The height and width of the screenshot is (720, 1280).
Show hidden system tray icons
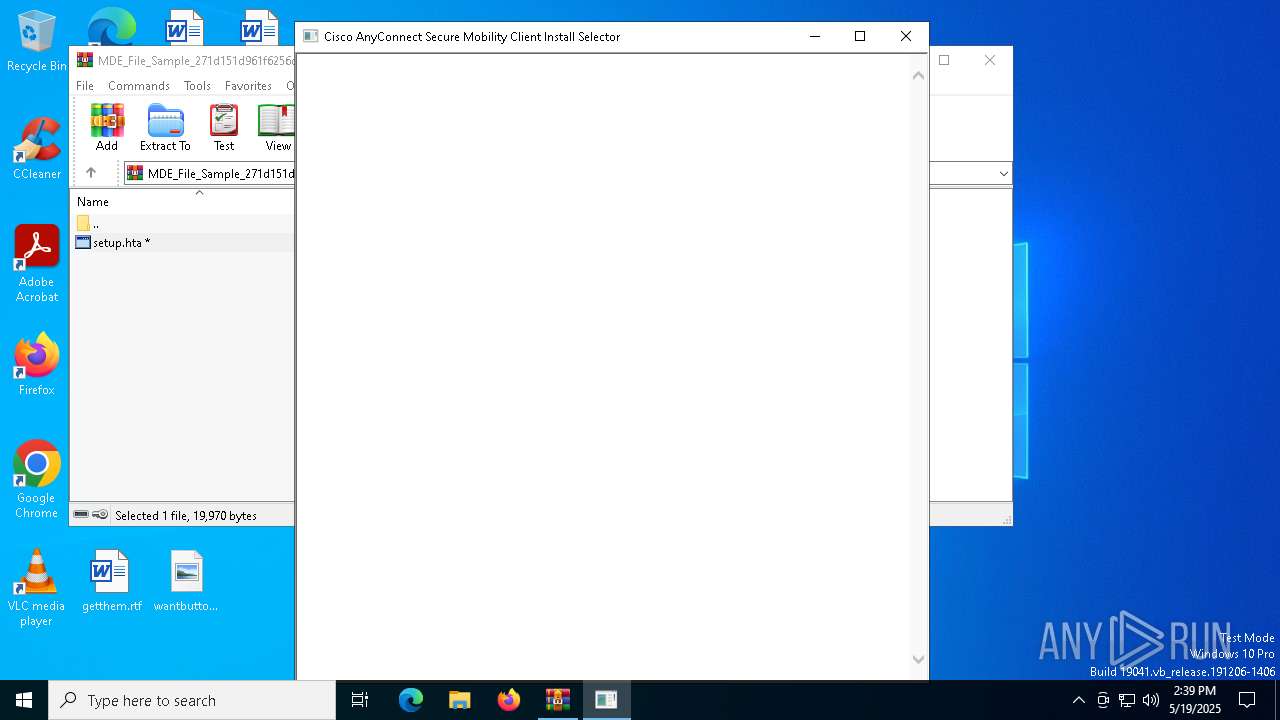(x=1078, y=700)
